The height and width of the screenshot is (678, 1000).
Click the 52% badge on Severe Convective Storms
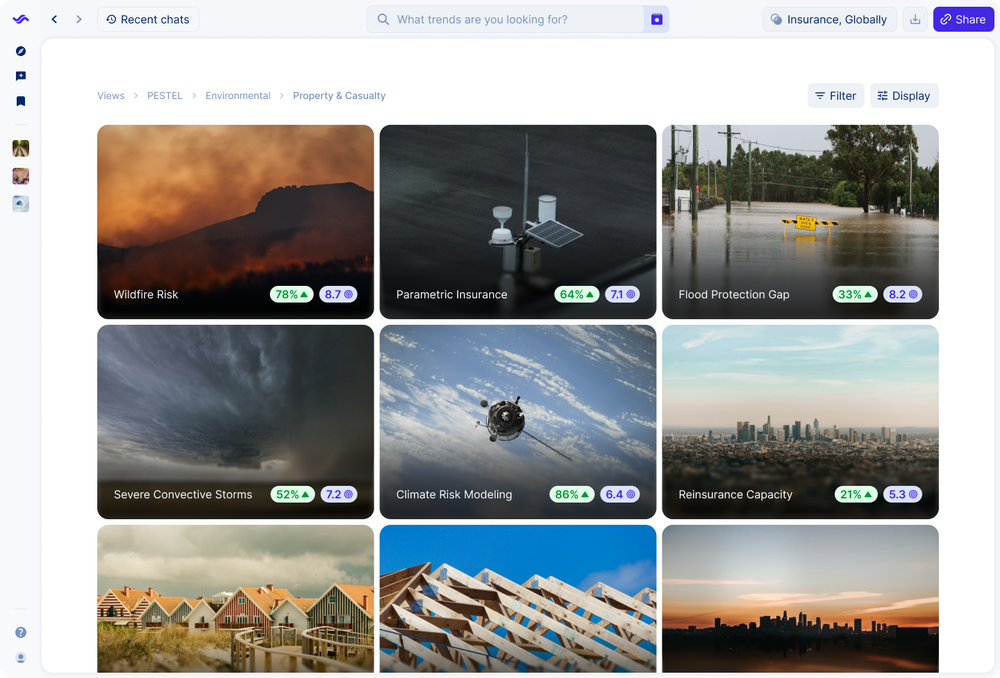click(293, 494)
